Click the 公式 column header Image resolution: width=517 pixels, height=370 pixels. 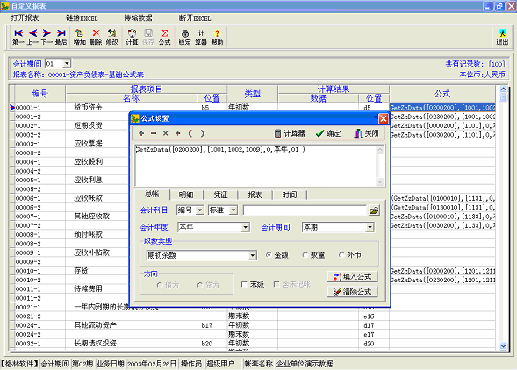[442, 94]
